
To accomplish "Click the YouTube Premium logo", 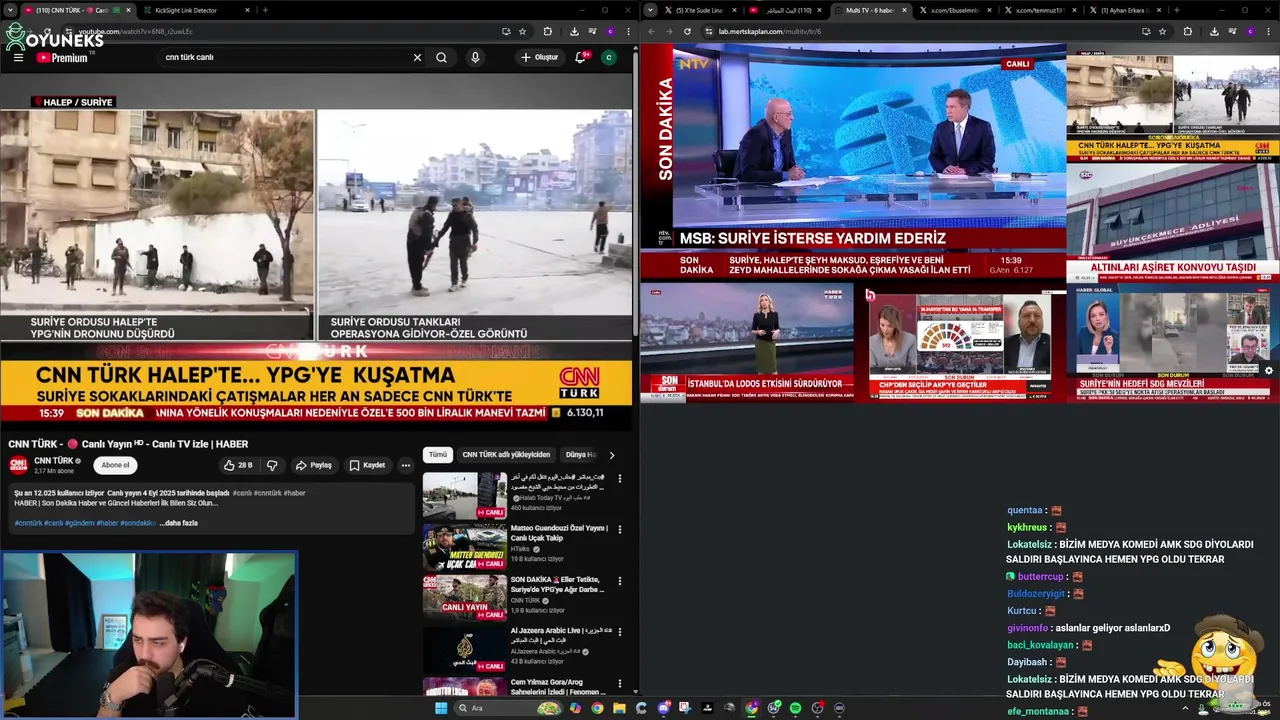I will (x=63, y=57).
